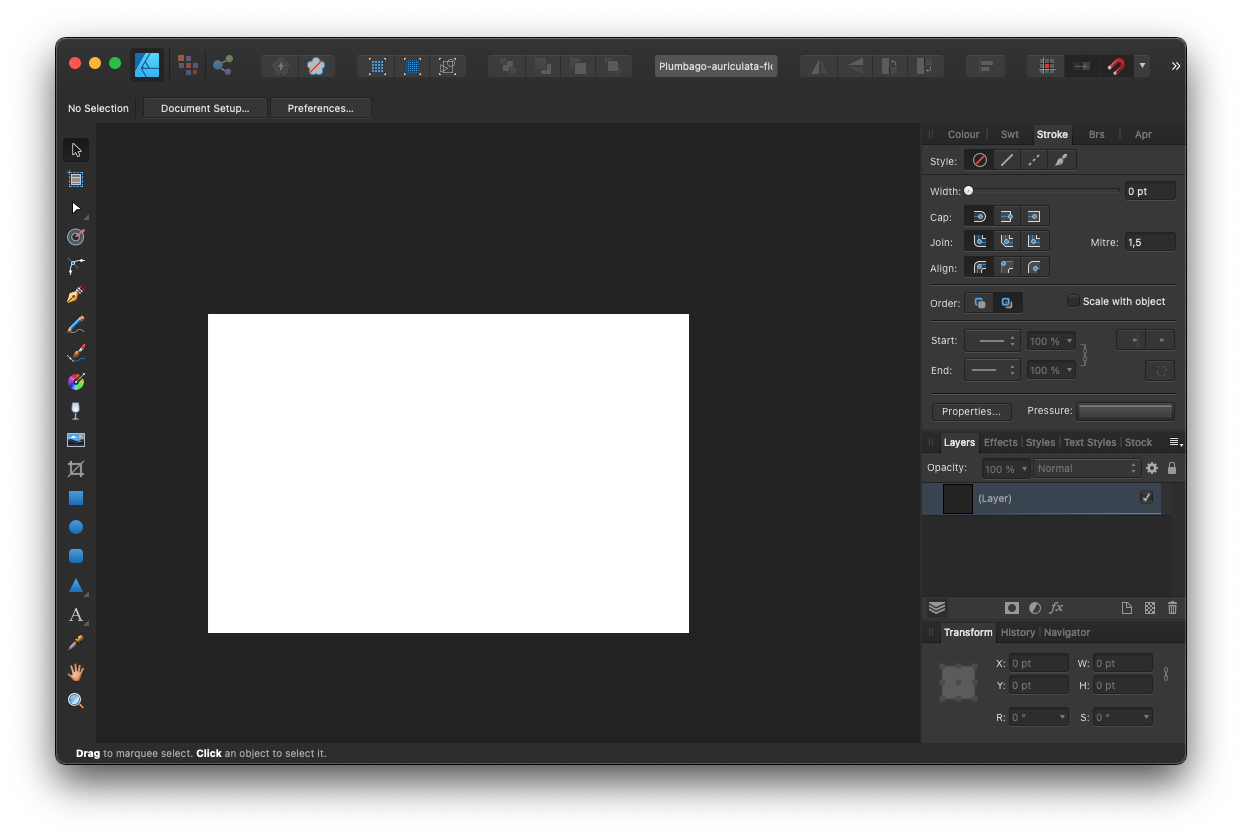Activate the Artboard tool
The width and height of the screenshot is (1242, 838).
[x=76, y=179]
